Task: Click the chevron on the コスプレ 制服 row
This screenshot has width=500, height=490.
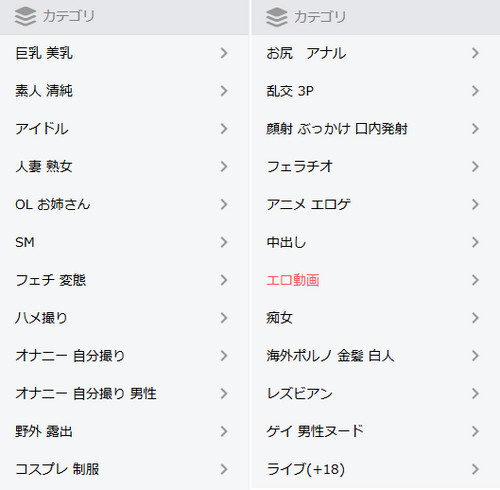Action: [224, 469]
